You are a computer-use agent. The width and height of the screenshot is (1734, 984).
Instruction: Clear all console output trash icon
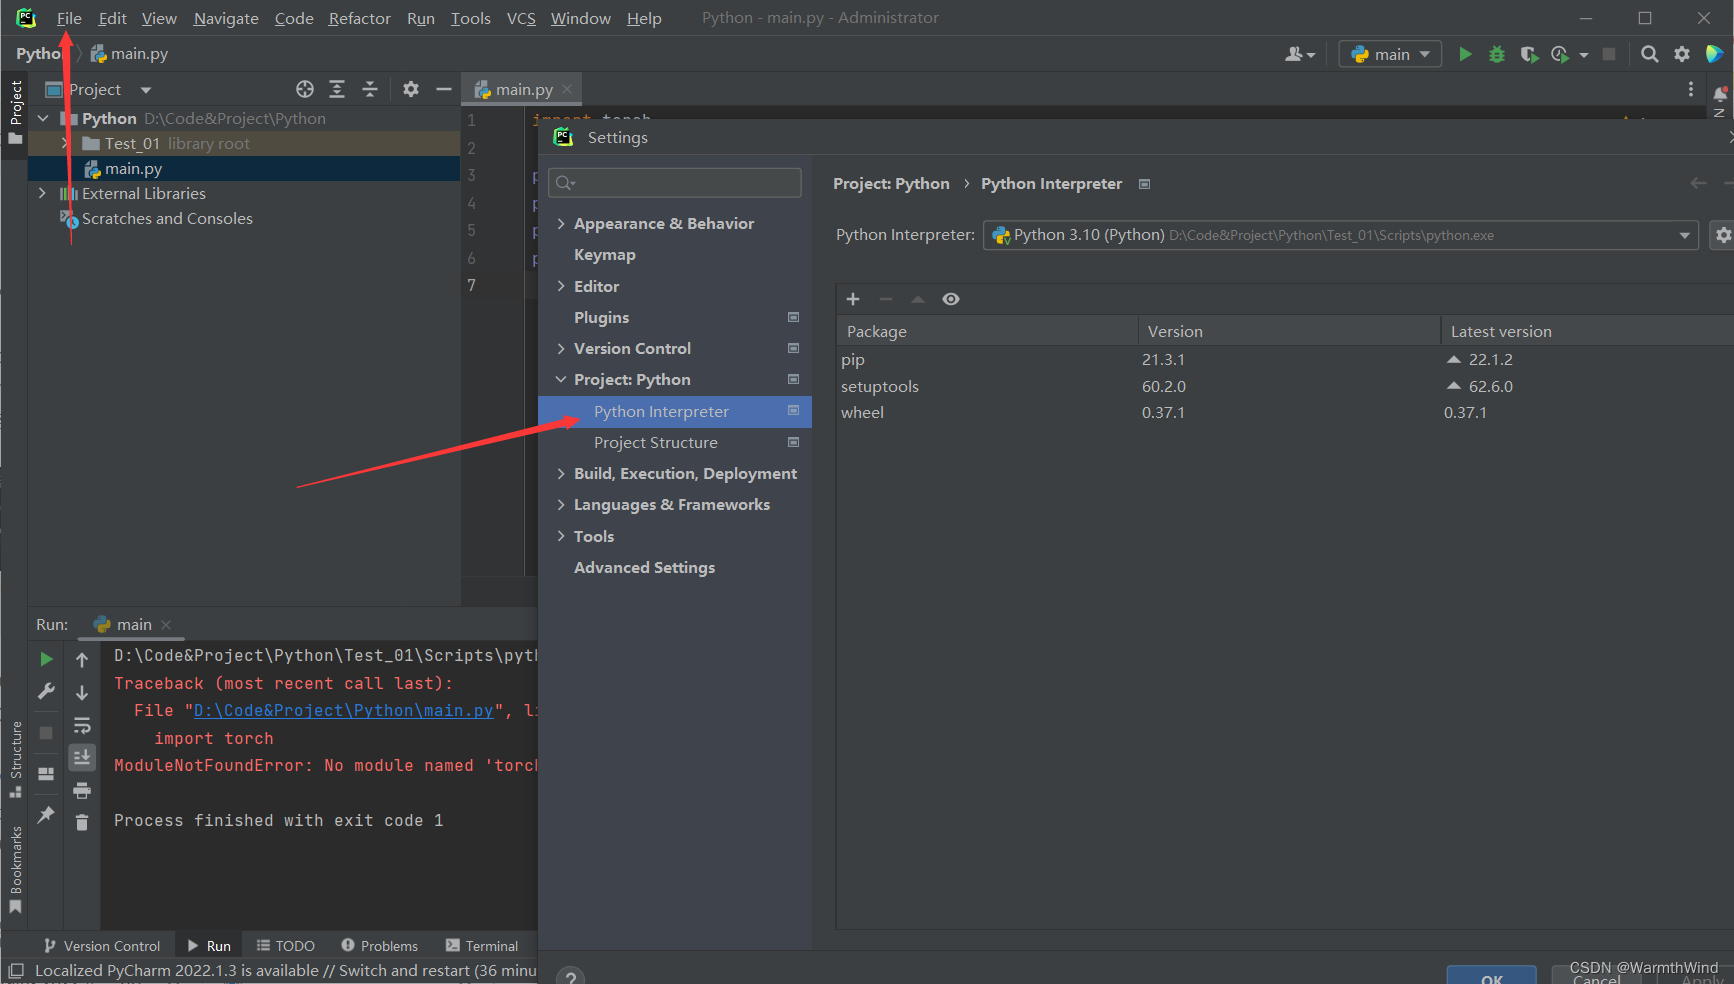pos(82,822)
